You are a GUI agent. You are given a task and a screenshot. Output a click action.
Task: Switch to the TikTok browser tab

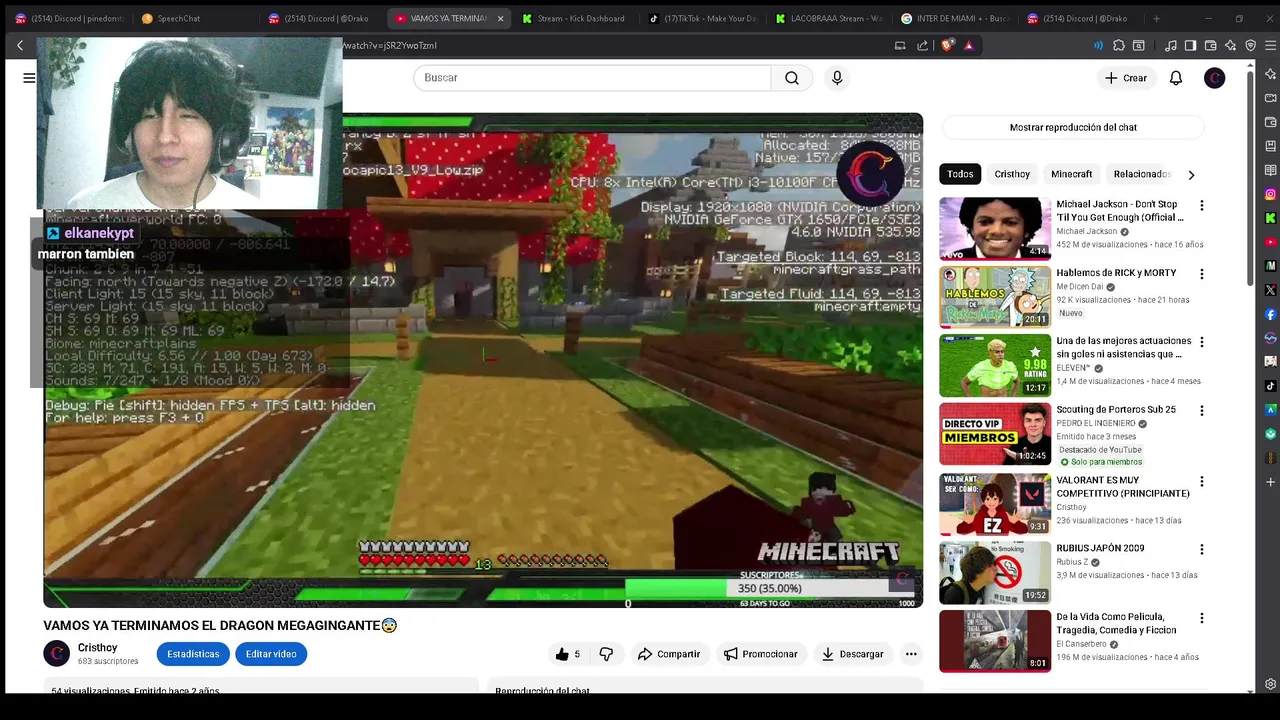point(704,18)
